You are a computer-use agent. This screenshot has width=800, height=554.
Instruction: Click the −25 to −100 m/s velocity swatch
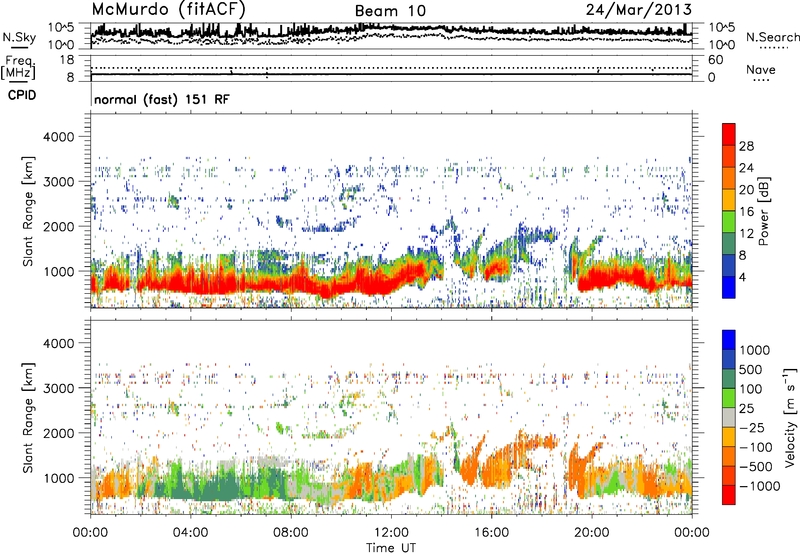(729, 437)
